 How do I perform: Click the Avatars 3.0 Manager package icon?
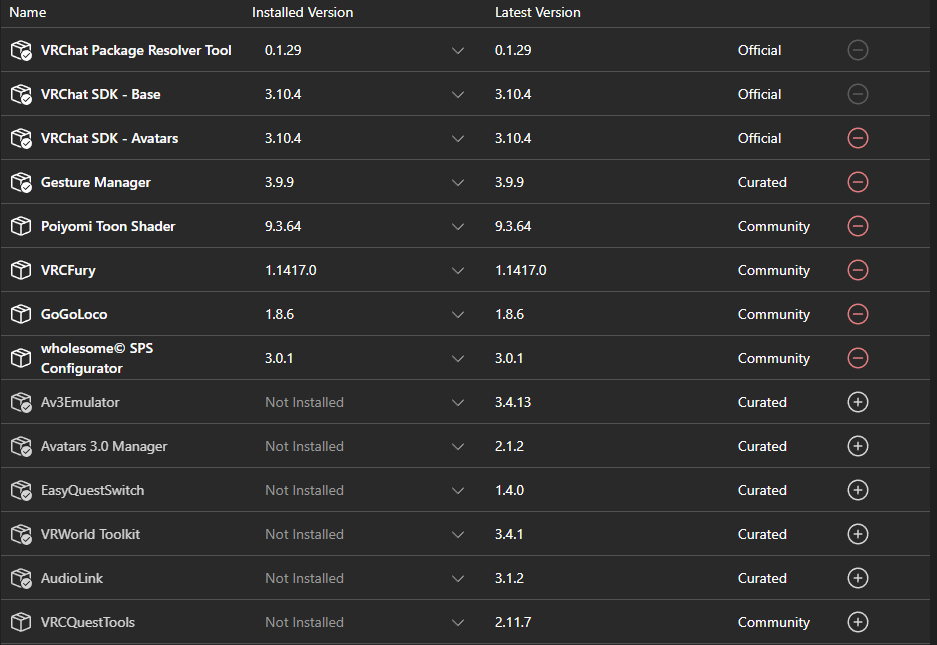(21, 446)
